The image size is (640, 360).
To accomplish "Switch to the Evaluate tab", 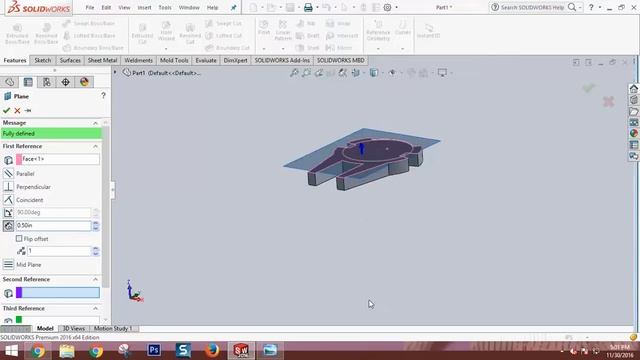I will 206,60.
